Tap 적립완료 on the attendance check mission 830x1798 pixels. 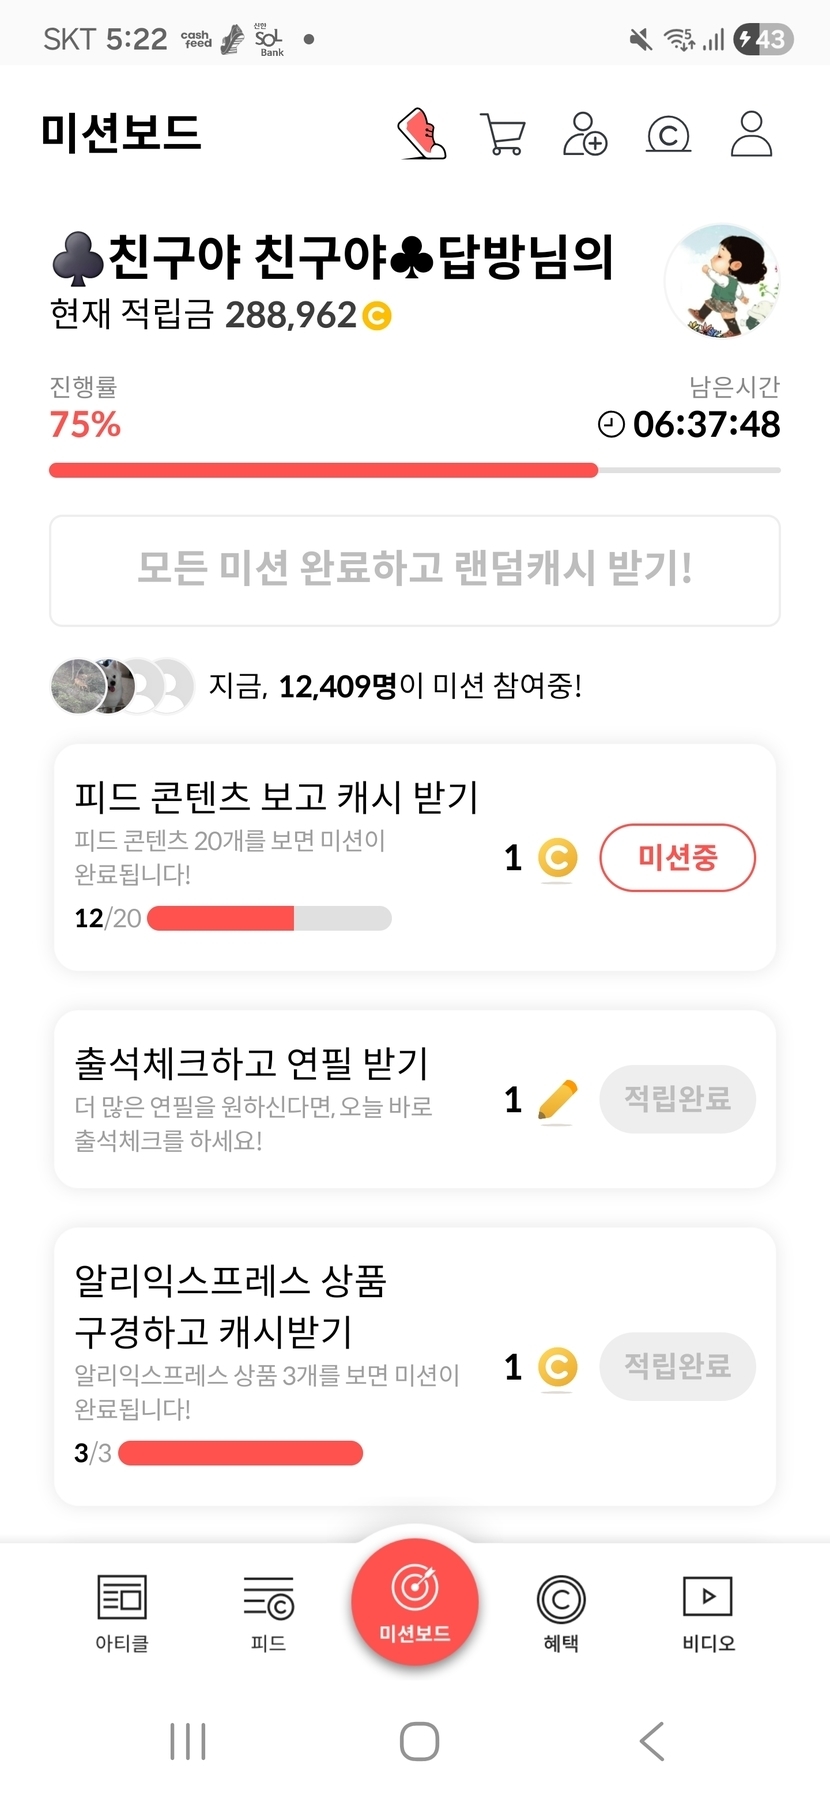[677, 1099]
